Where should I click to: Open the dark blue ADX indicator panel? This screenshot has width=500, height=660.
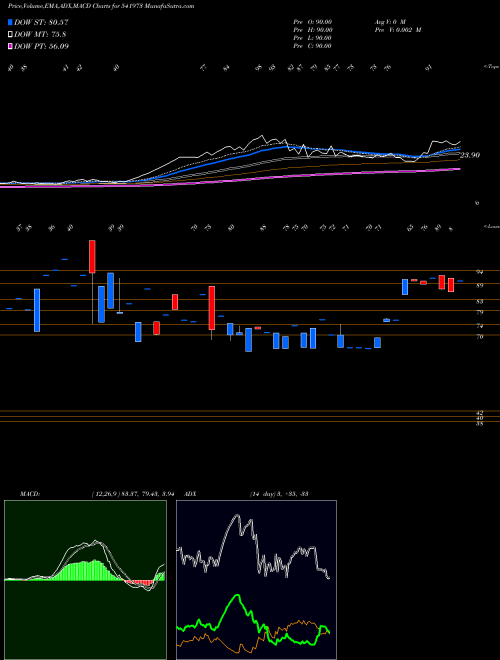pyautogui.click(x=256, y=580)
